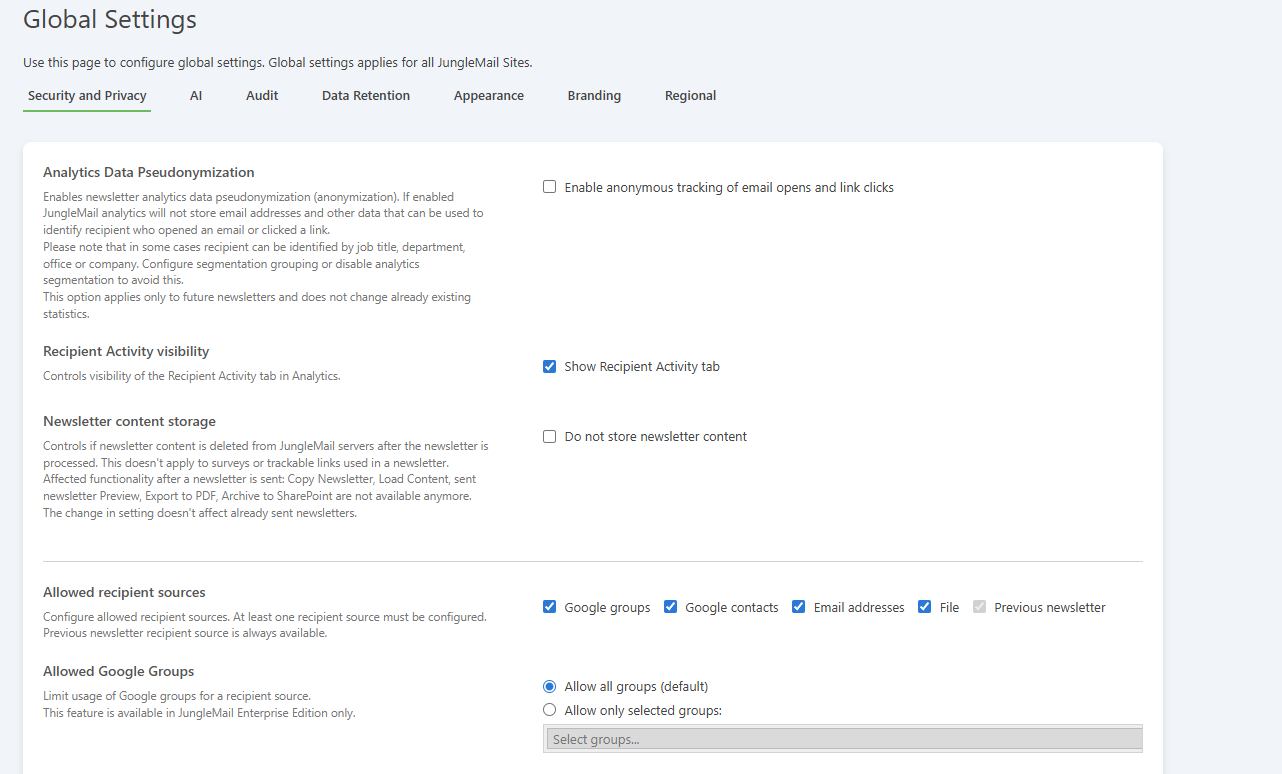Image resolution: width=1282 pixels, height=774 pixels.
Task: Click the Allowed recipient sources heading
Action: (x=124, y=592)
